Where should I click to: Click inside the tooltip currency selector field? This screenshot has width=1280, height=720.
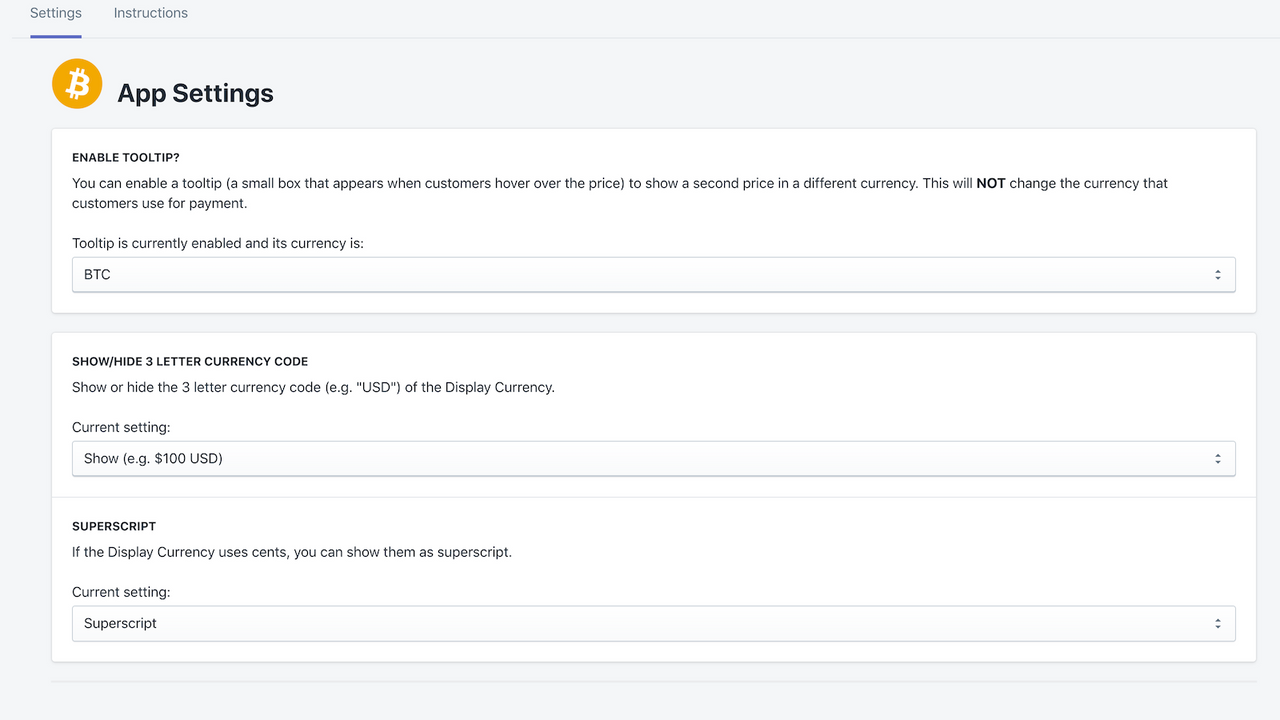pyautogui.click(x=400, y=274)
